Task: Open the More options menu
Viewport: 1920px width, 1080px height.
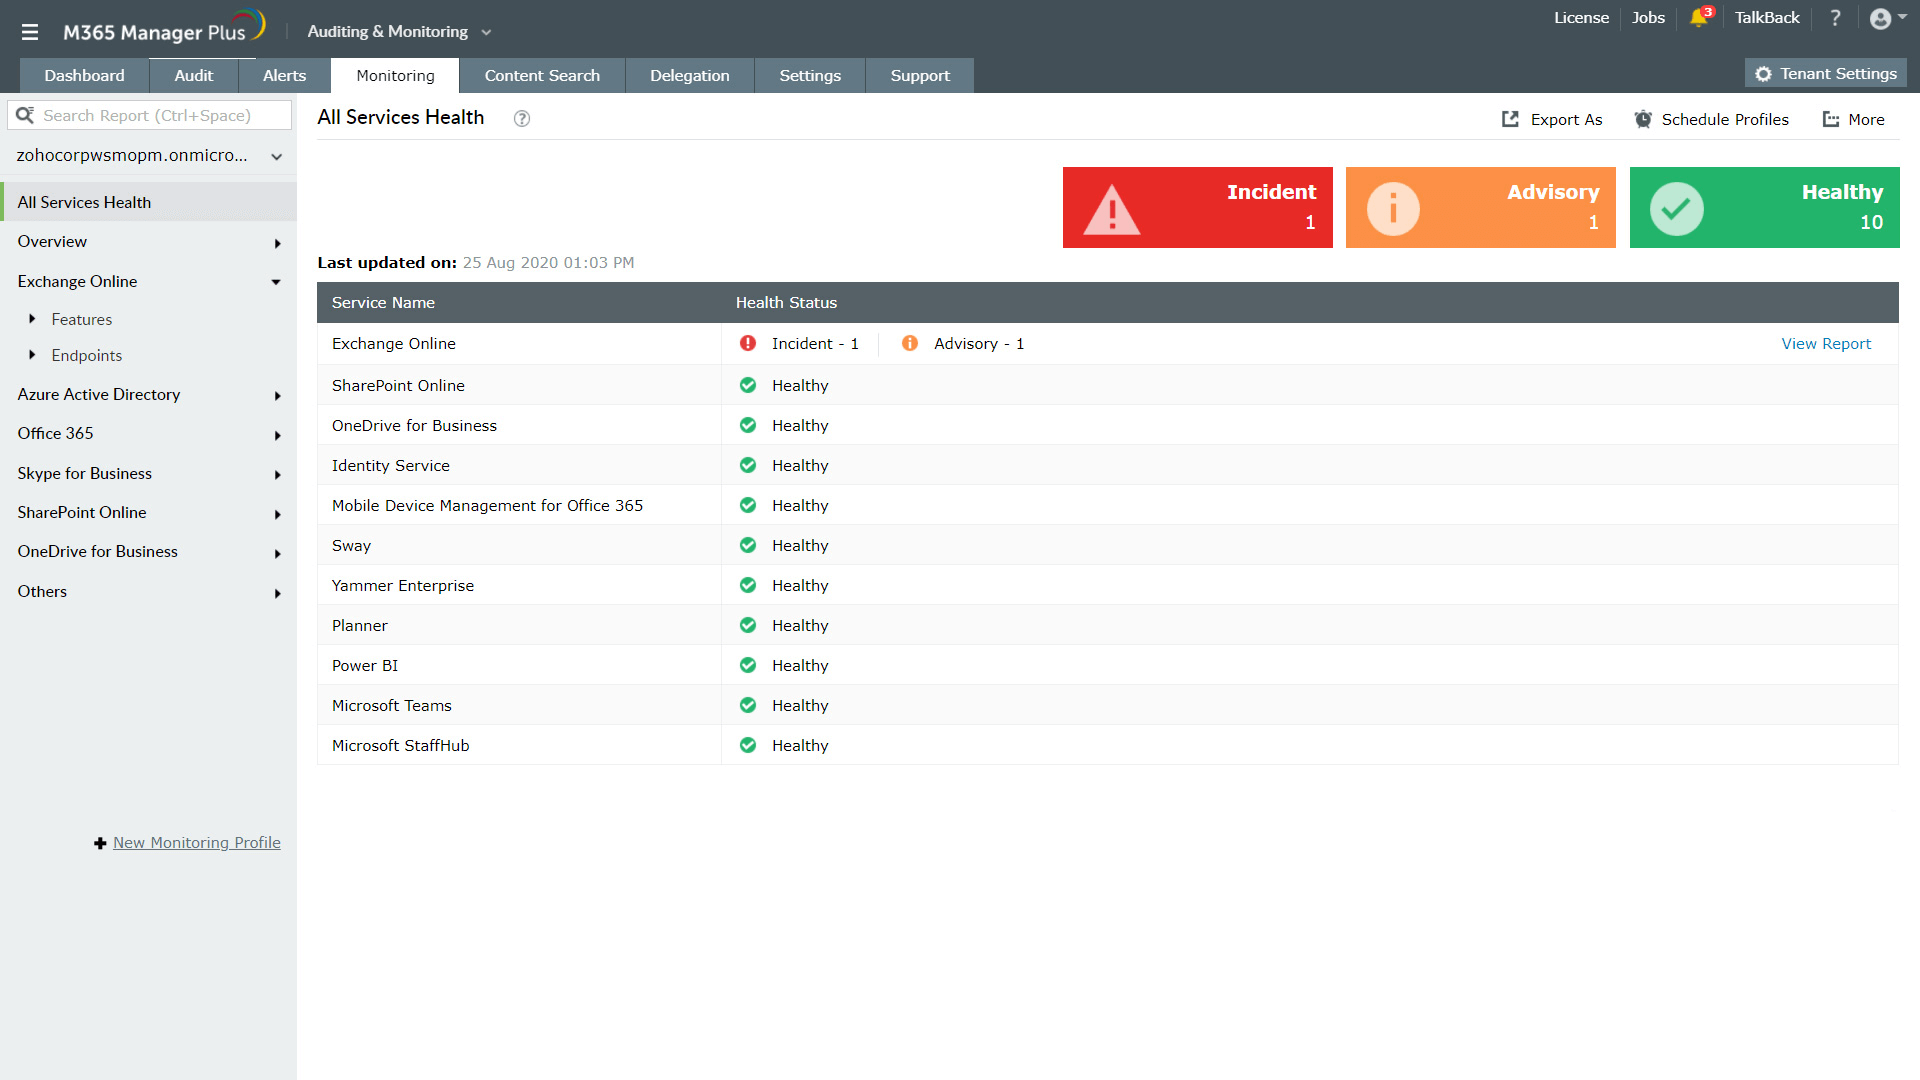Action: [1853, 119]
